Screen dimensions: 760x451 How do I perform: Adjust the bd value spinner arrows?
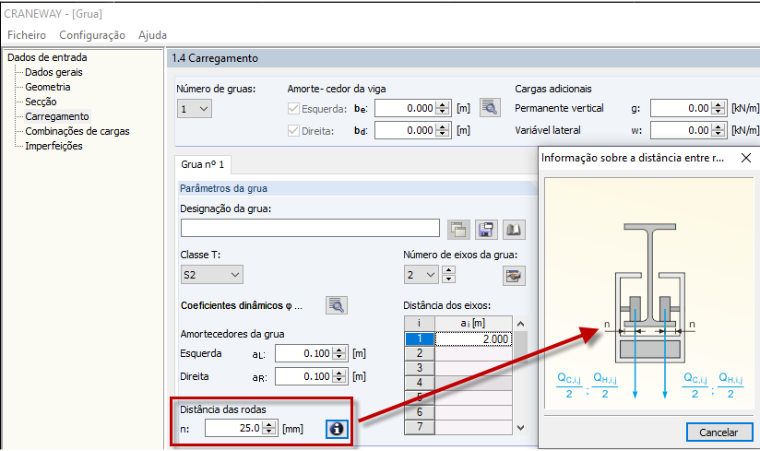[443, 130]
